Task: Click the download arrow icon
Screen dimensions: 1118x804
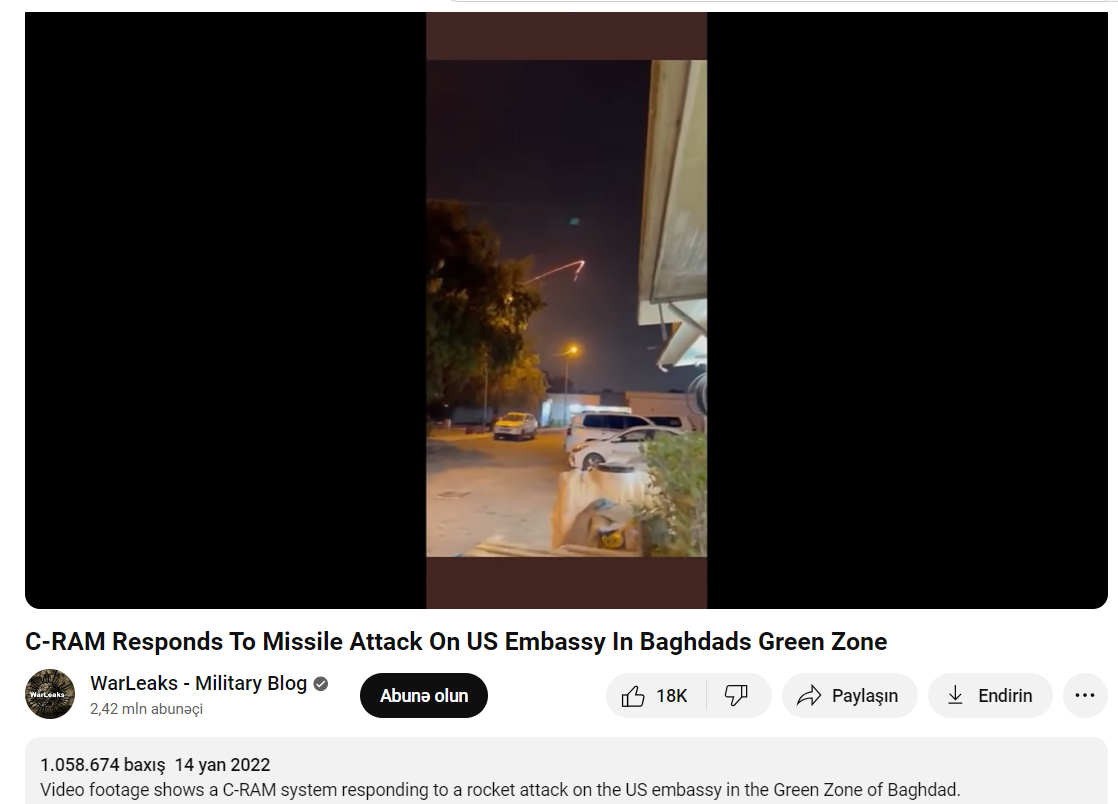Action: [955, 695]
